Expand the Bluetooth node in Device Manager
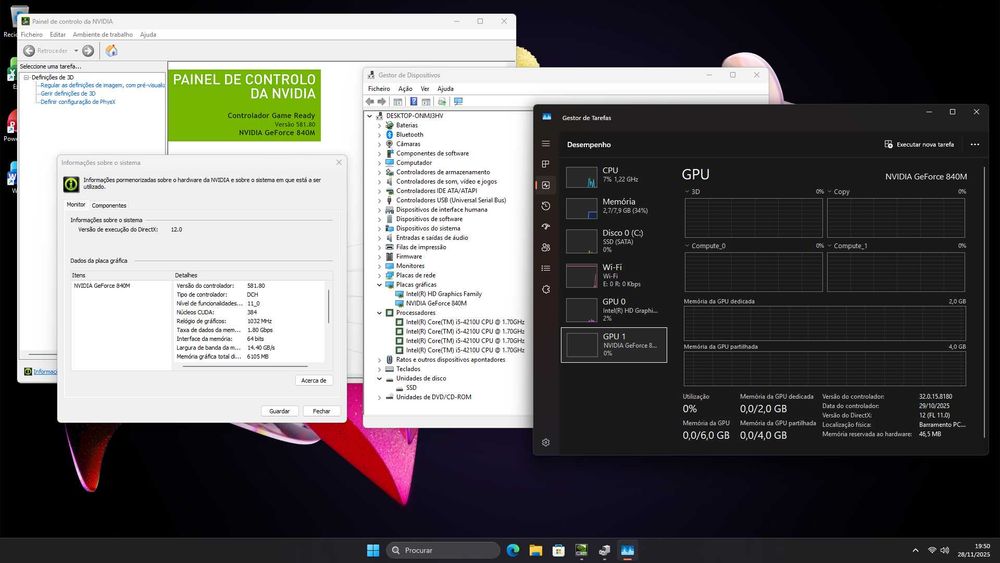The height and width of the screenshot is (563, 1000). coord(379,135)
